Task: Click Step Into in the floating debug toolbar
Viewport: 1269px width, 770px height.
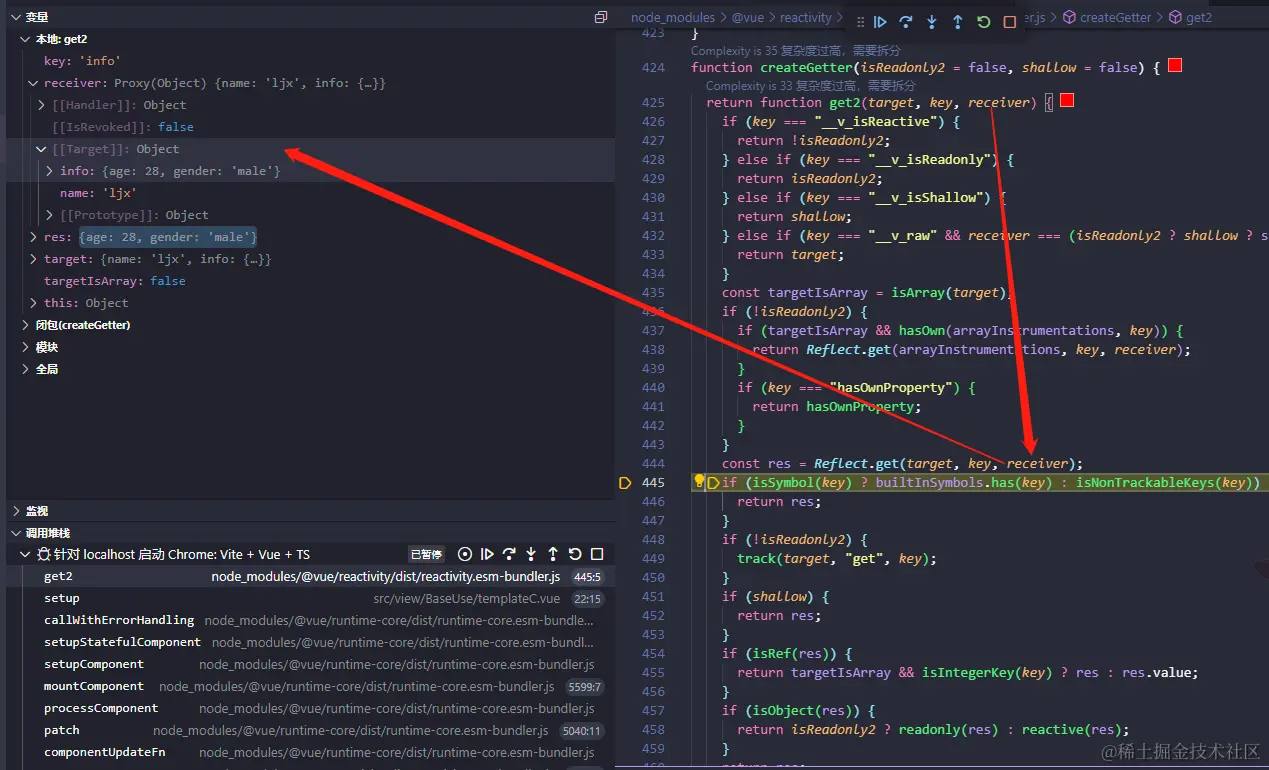Action: 932,22
